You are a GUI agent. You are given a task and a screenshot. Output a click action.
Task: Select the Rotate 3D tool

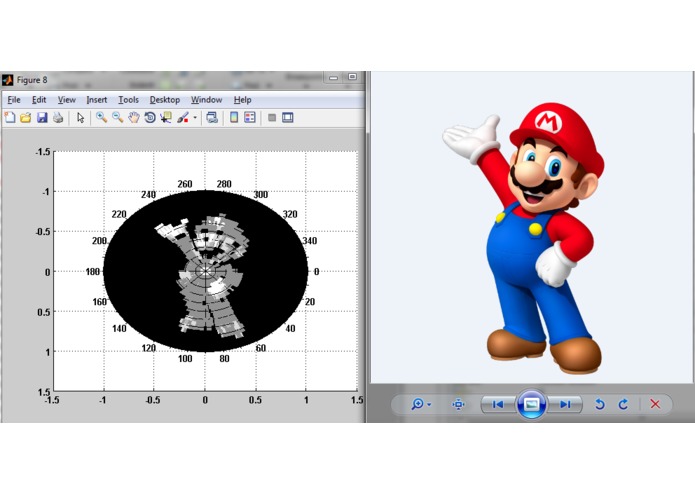tap(150, 117)
